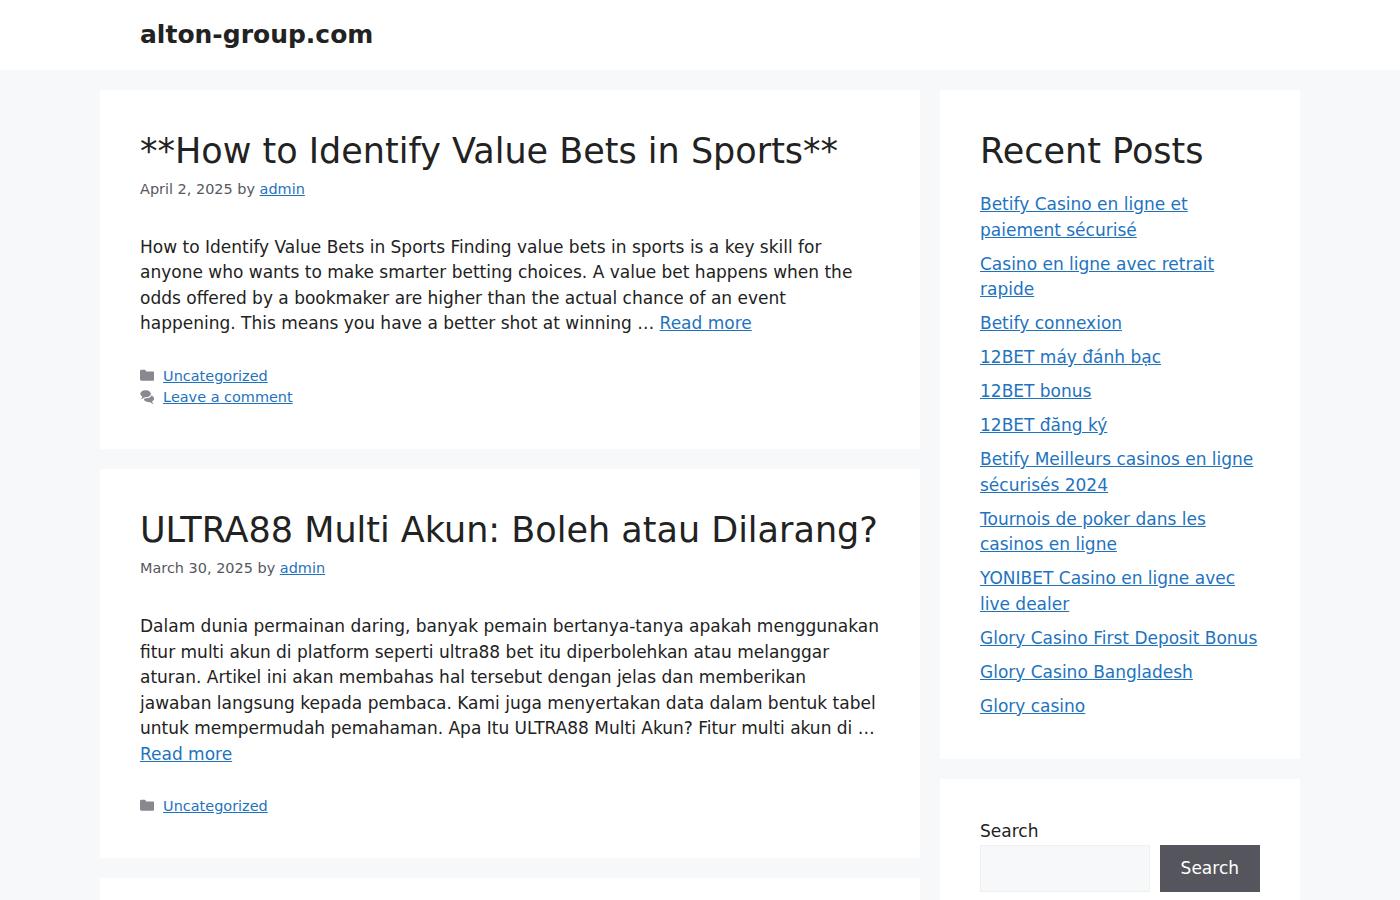
Task: Open the alton-group.com site title link
Action: point(256,35)
